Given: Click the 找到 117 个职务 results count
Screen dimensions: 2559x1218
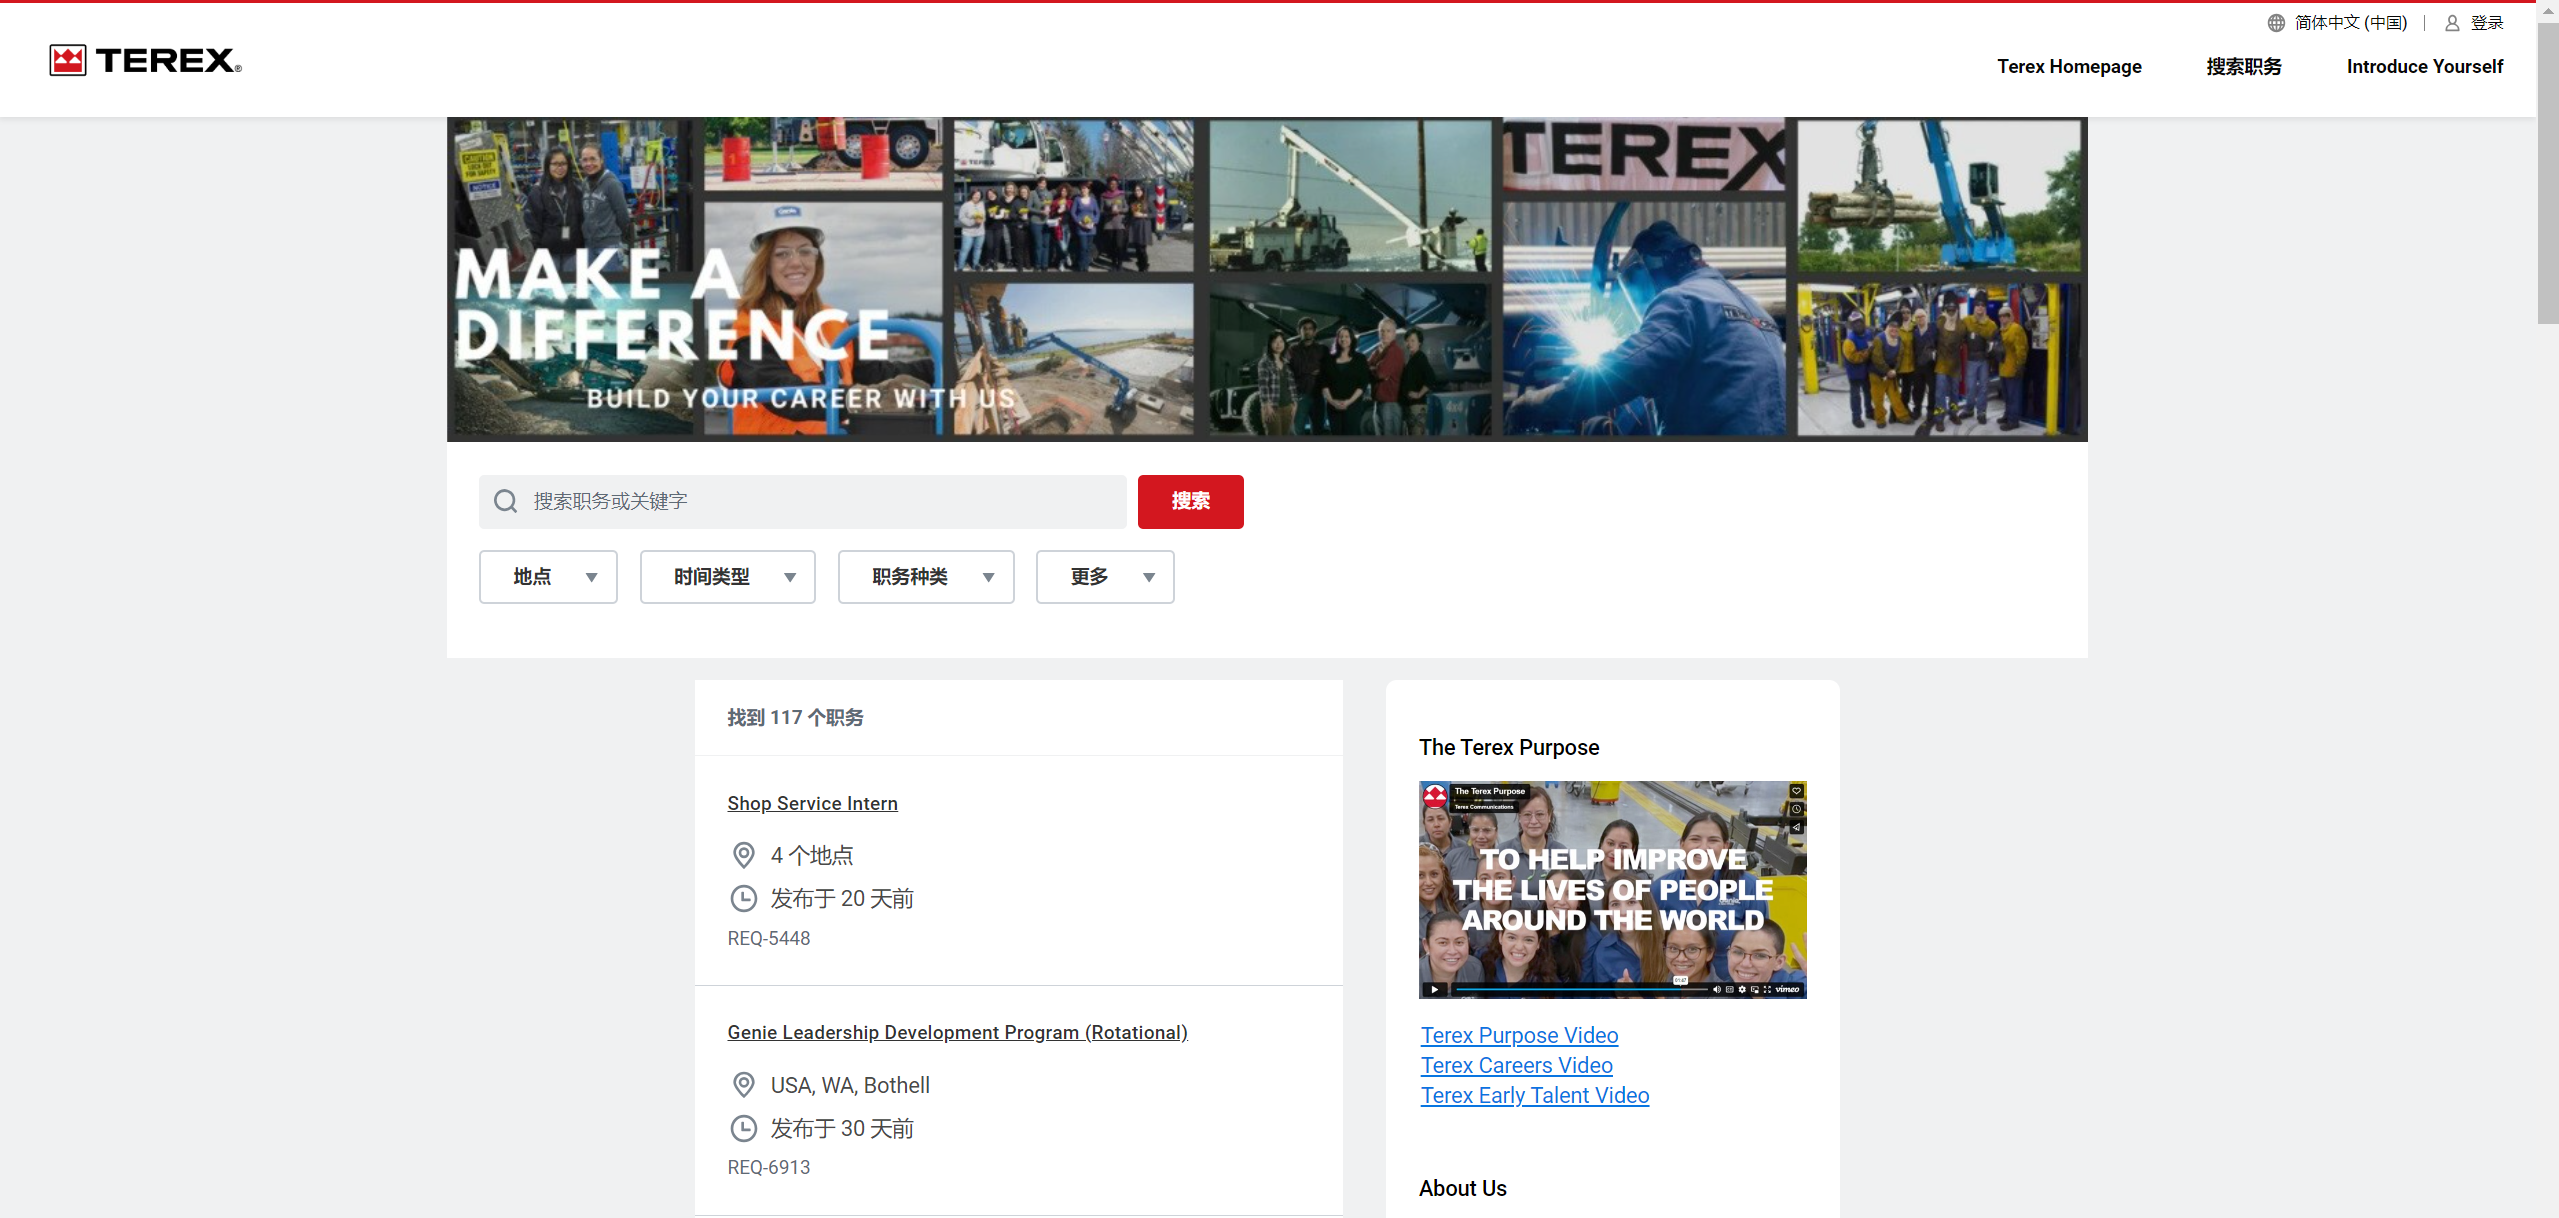Looking at the screenshot, I should (795, 718).
